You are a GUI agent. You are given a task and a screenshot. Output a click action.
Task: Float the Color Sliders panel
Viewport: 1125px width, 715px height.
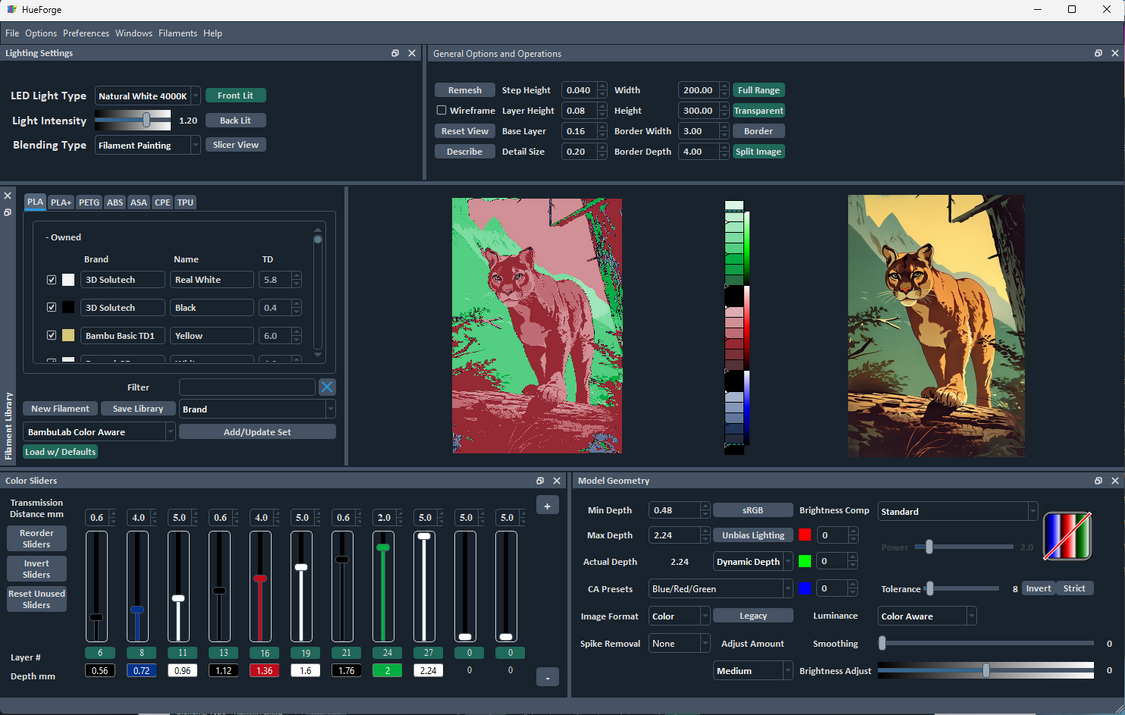[x=541, y=480]
